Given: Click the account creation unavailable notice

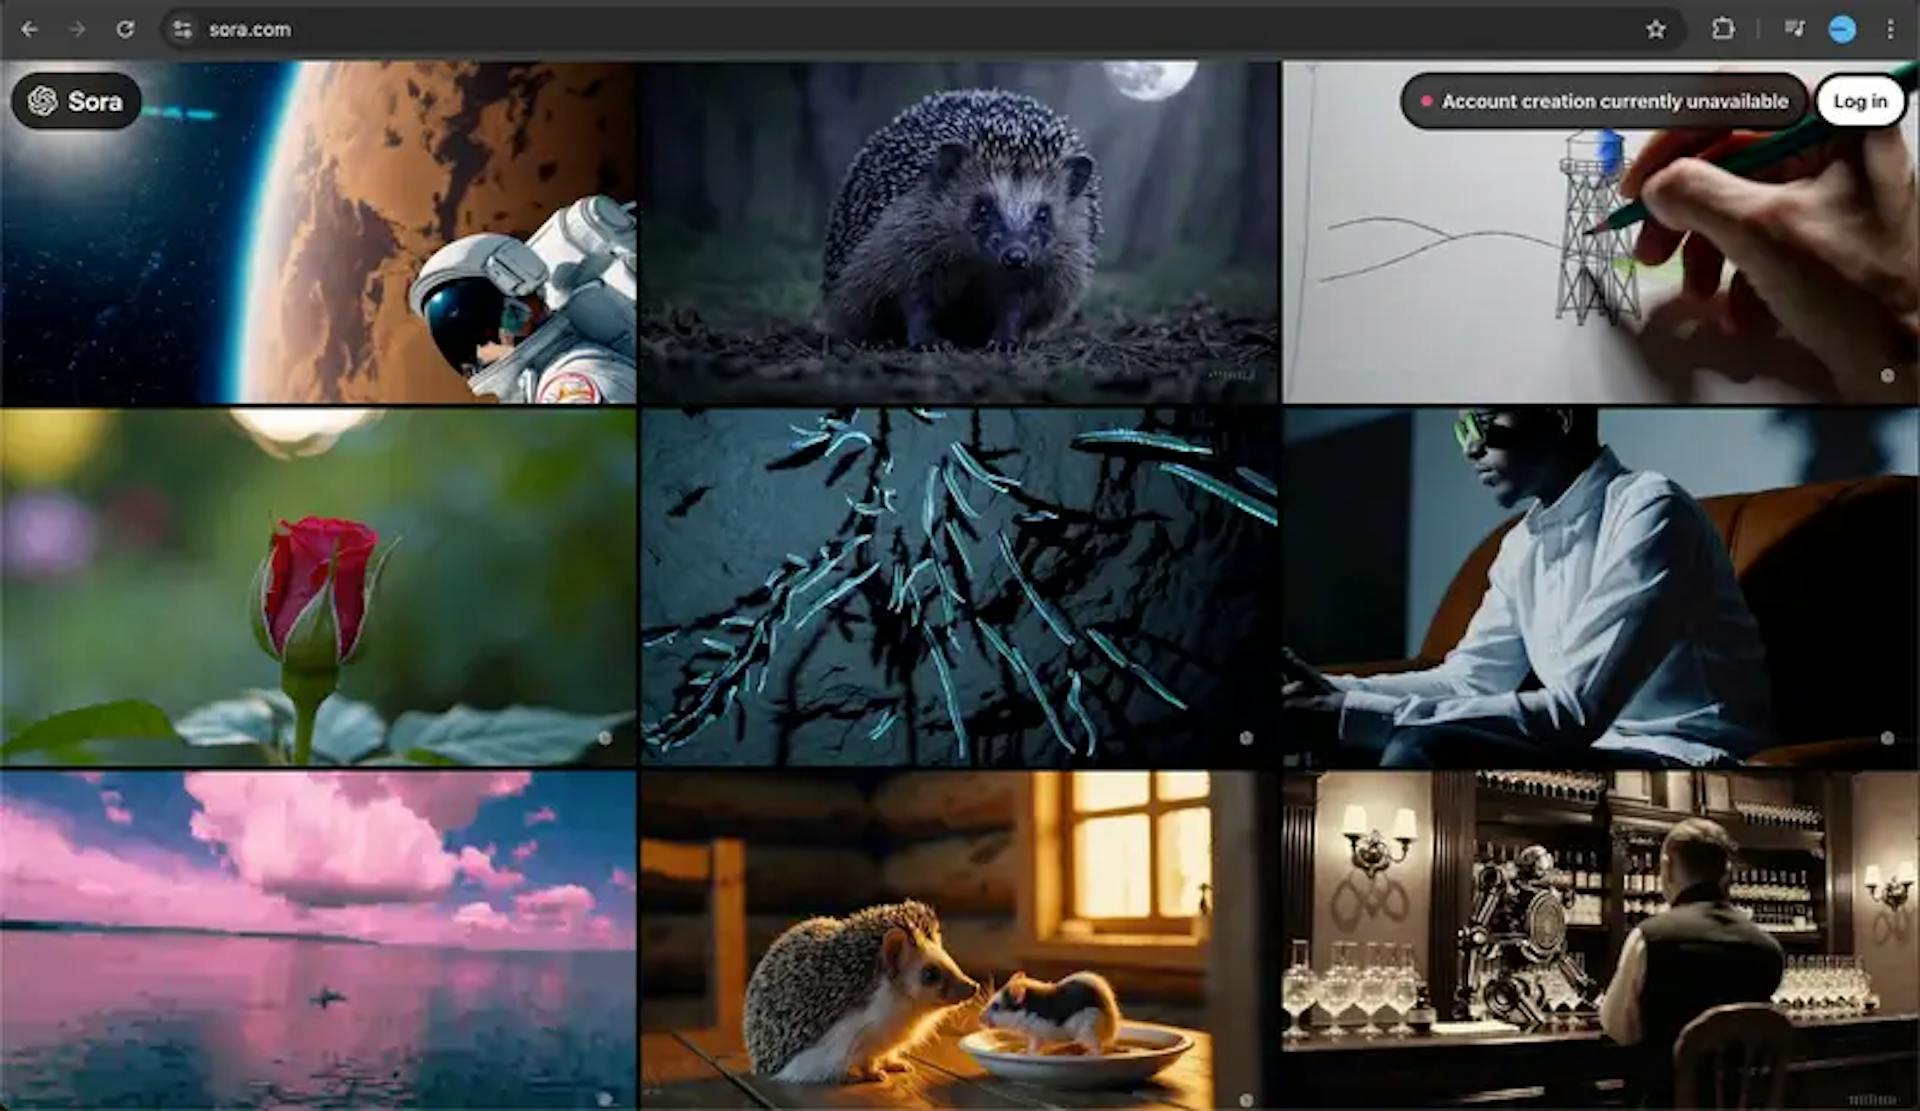Looking at the screenshot, I should tap(1607, 100).
